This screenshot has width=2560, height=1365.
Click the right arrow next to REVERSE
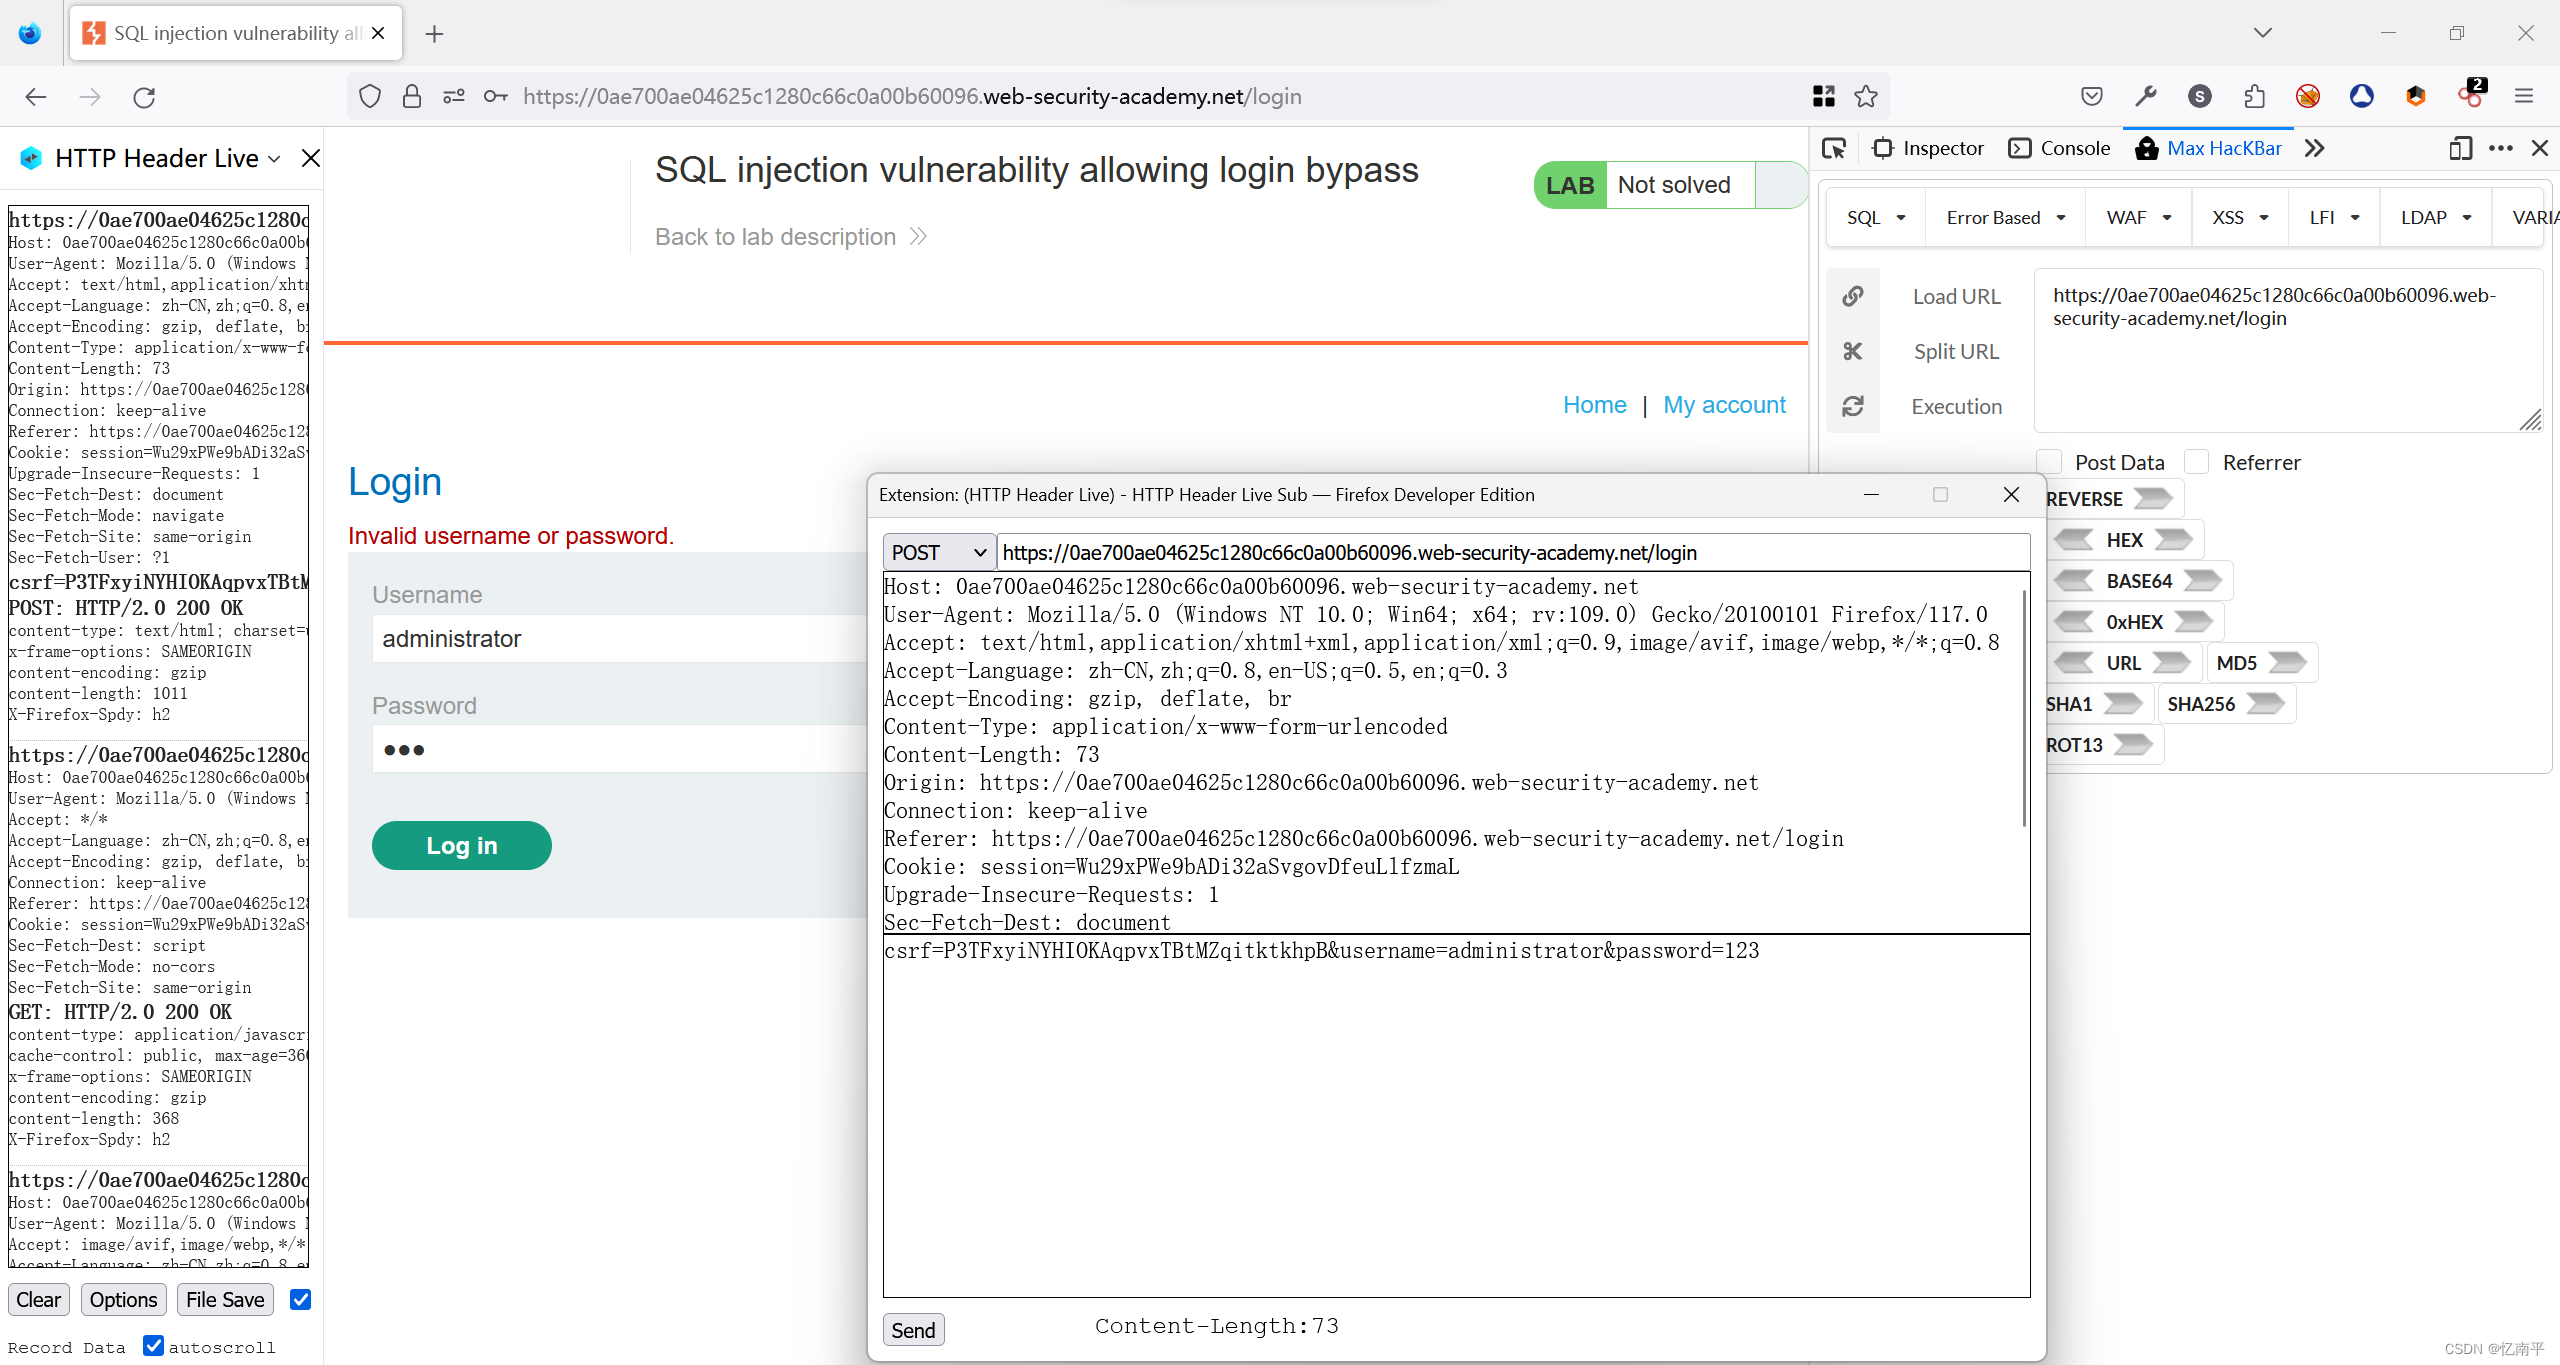pos(2152,498)
